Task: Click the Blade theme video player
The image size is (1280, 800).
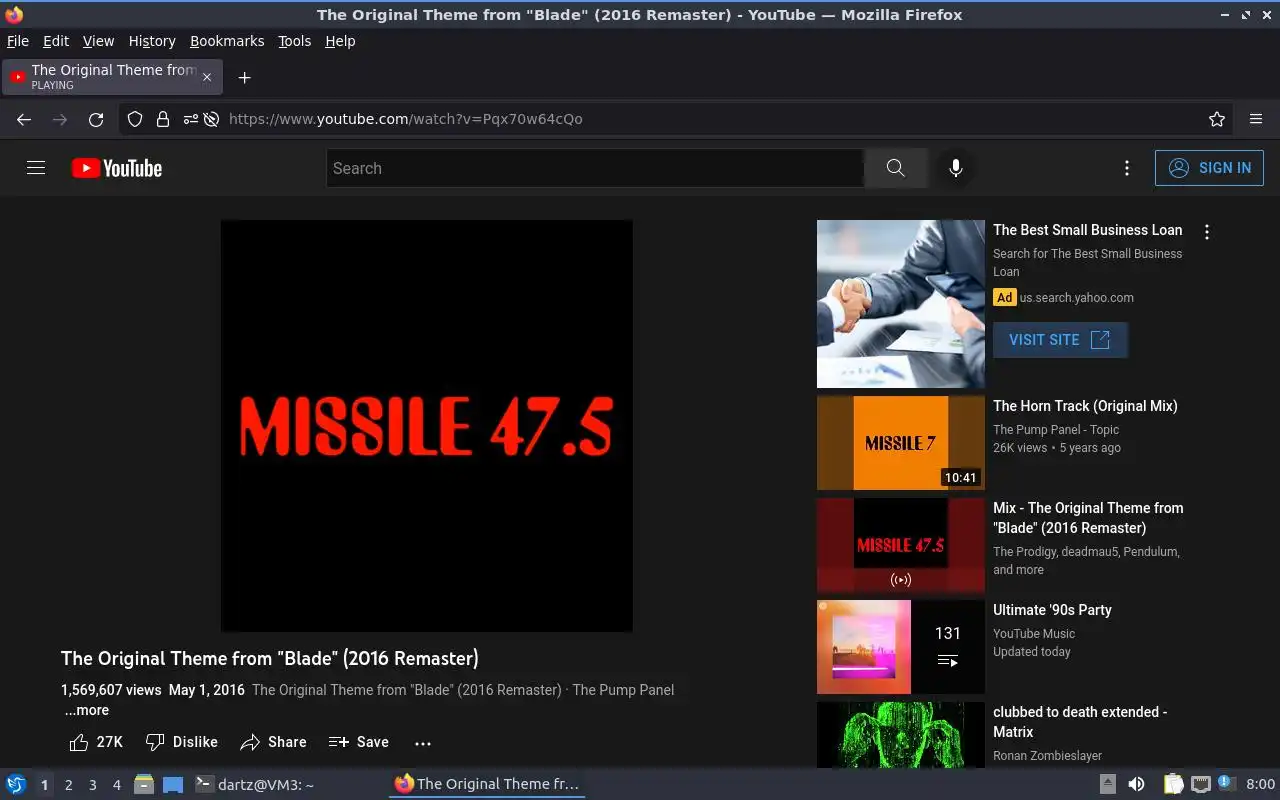Action: coord(427,426)
